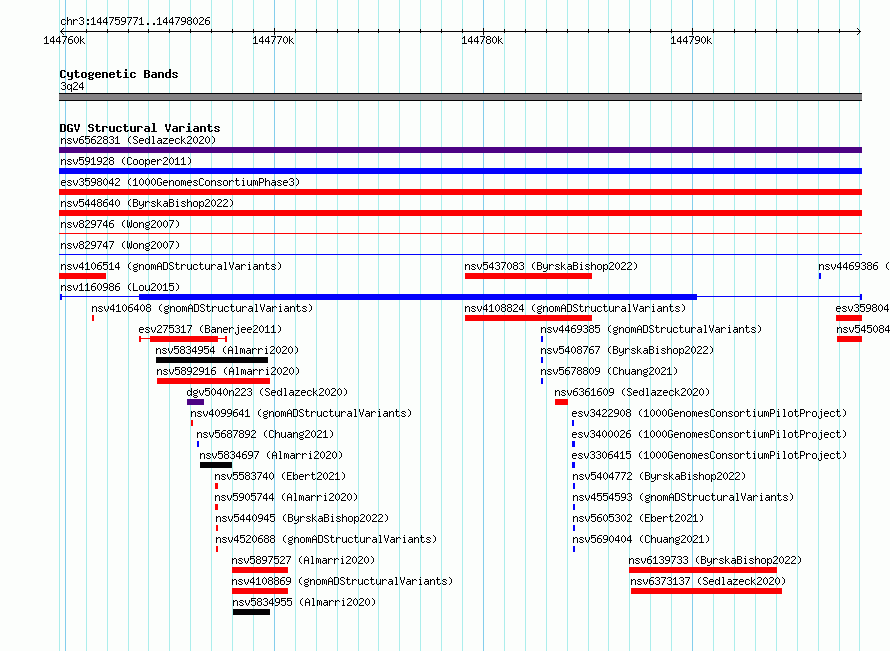Image resolution: width=890 pixels, height=651 pixels.
Task: Click the 144790k ruler tick label
Action: pyautogui.click(x=691, y=40)
